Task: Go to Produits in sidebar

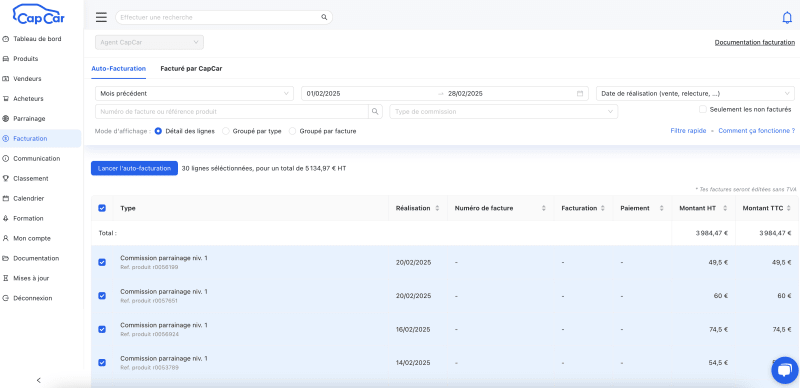Action: [x=26, y=59]
